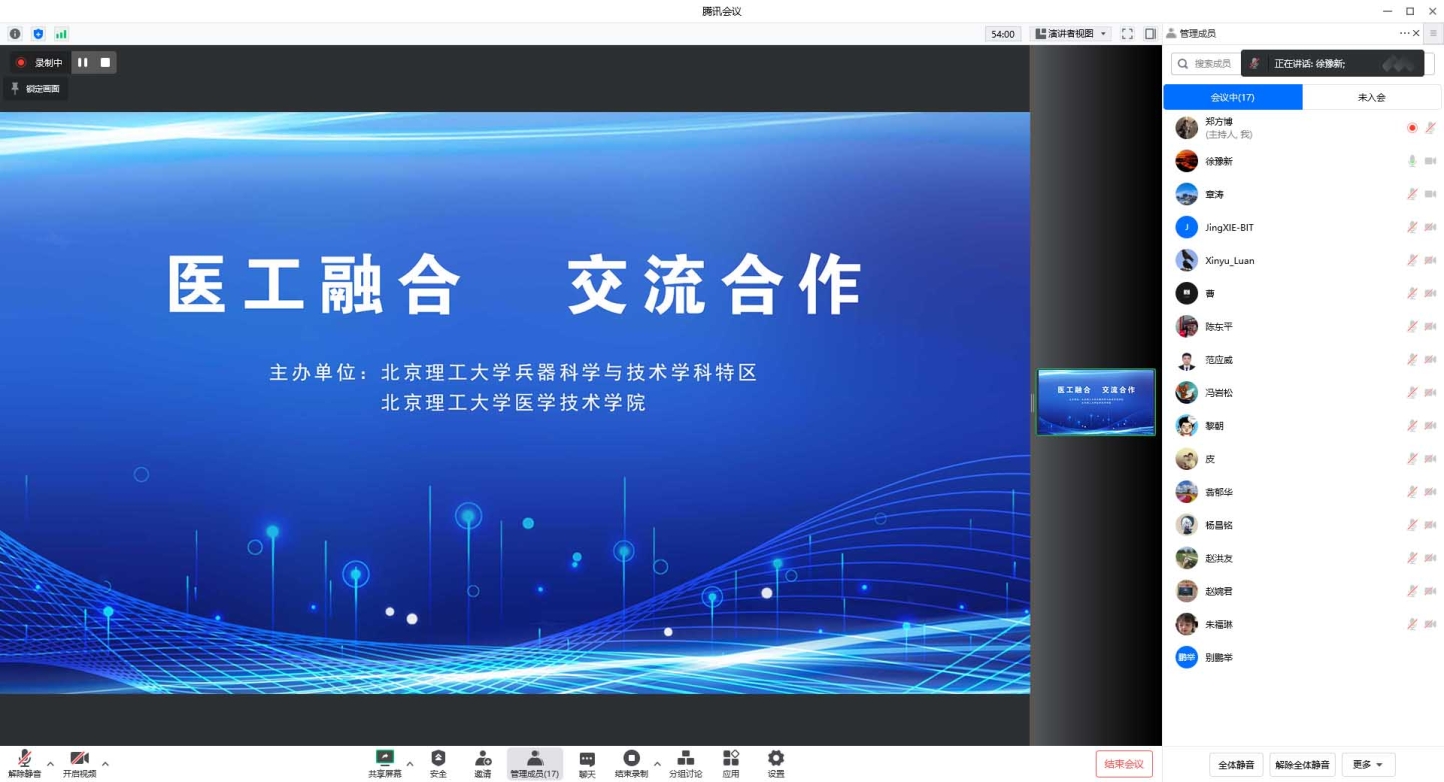Viewport: 1444px width, 782px height.
Task: Open the 应用 apps icon
Action: [x=731, y=764]
